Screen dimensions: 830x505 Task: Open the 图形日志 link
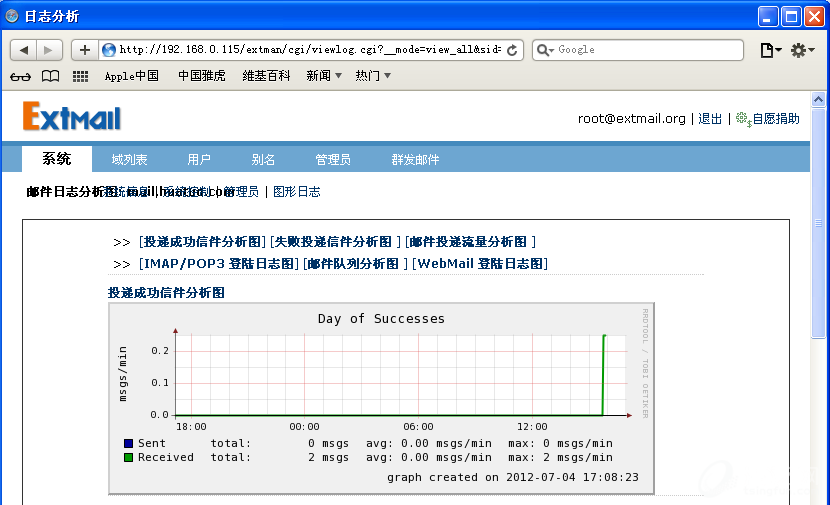pos(297,192)
